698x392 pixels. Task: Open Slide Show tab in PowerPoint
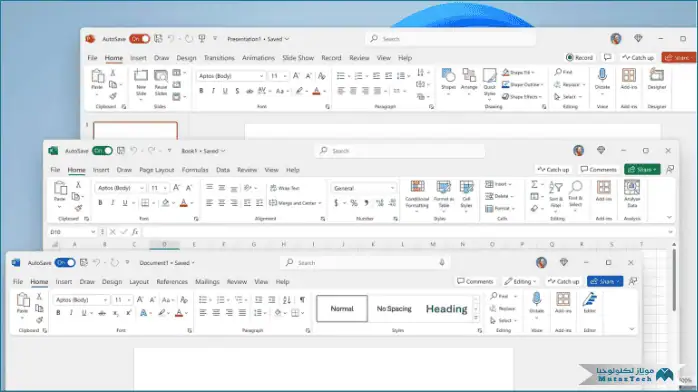pos(298,58)
